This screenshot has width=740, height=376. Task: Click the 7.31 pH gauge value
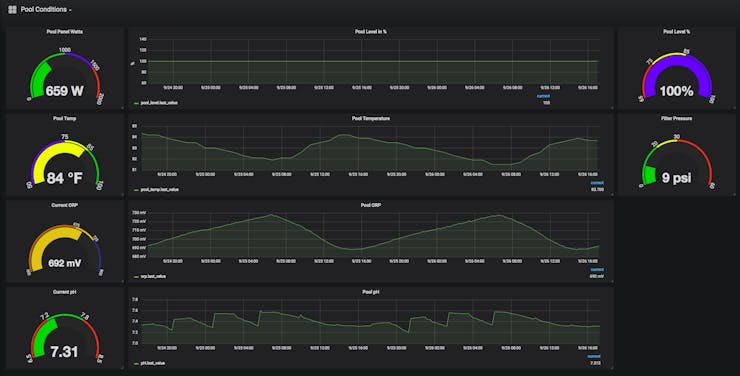[64, 351]
